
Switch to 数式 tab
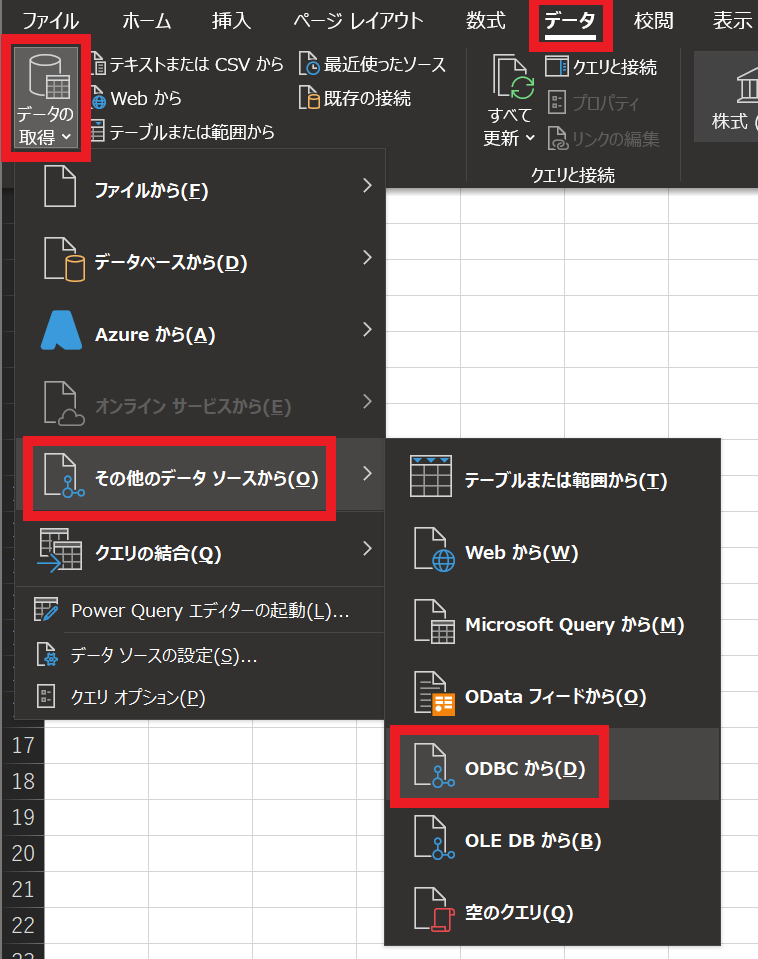486,21
